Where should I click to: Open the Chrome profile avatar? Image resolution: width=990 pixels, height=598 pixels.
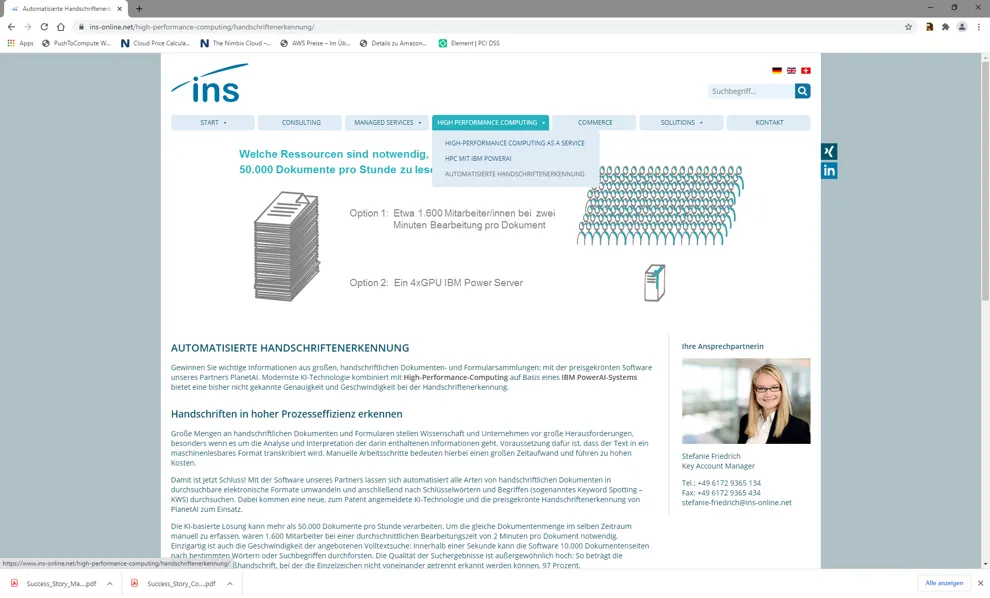[962, 27]
